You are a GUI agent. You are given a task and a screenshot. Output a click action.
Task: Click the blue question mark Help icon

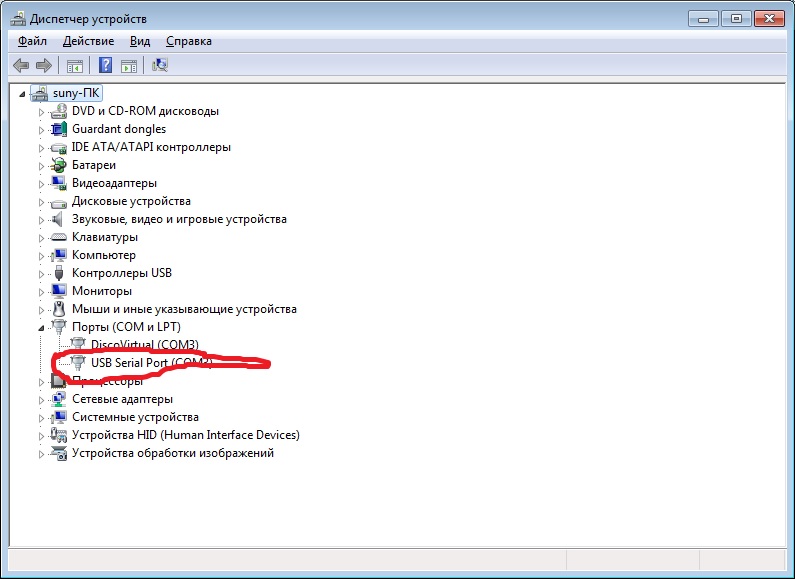[104, 66]
